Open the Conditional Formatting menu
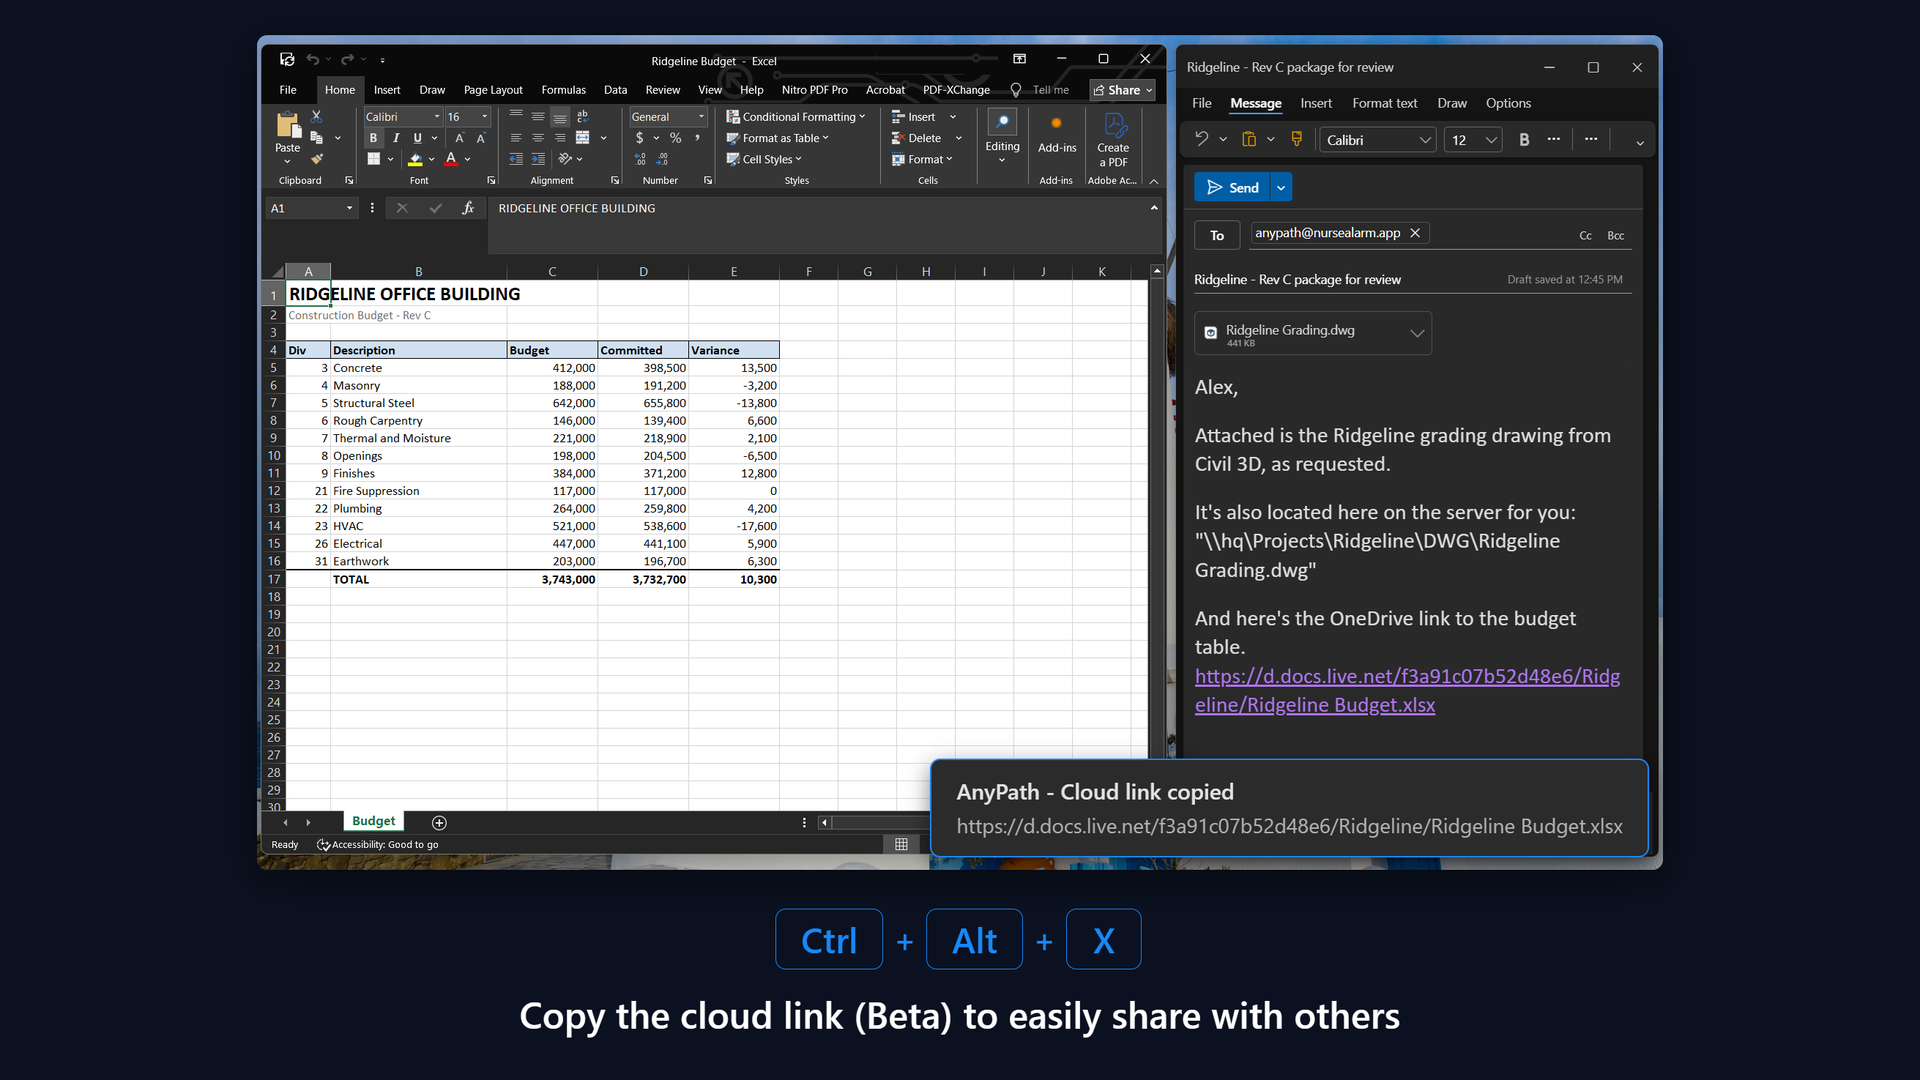The image size is (1920, 1080). (x=796, y=117)
